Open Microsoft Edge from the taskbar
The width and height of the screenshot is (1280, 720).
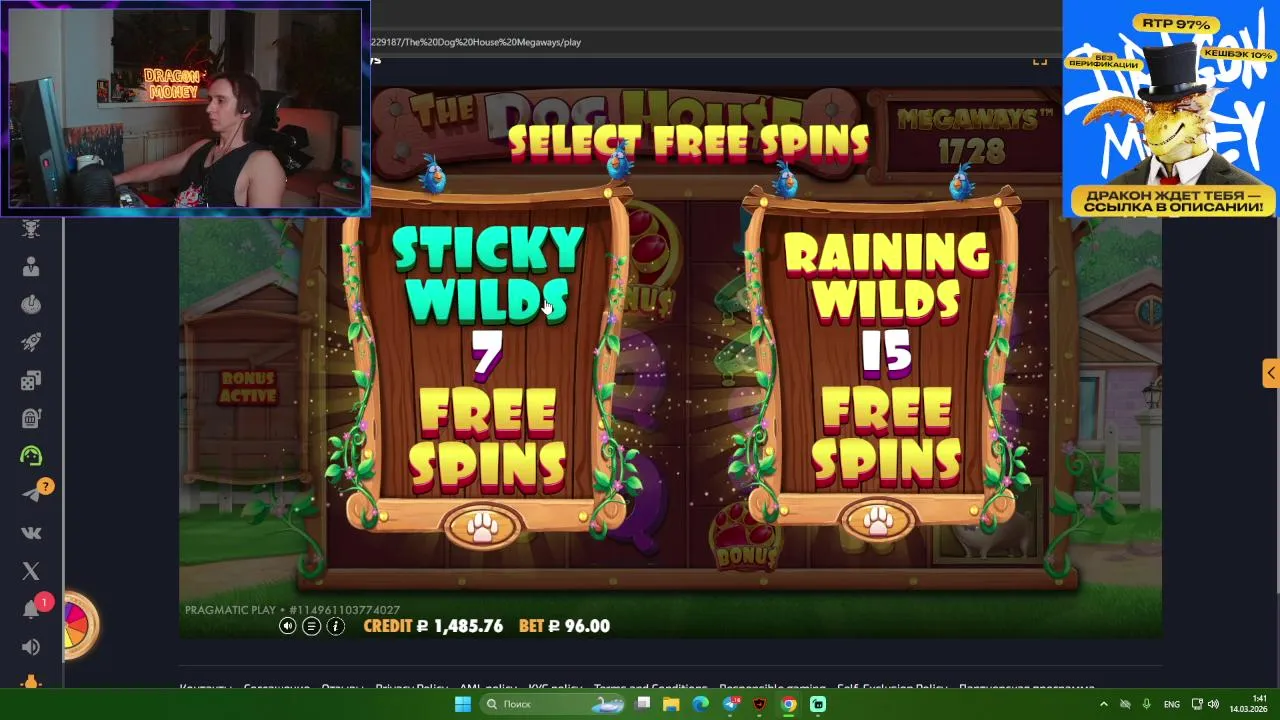701,704
